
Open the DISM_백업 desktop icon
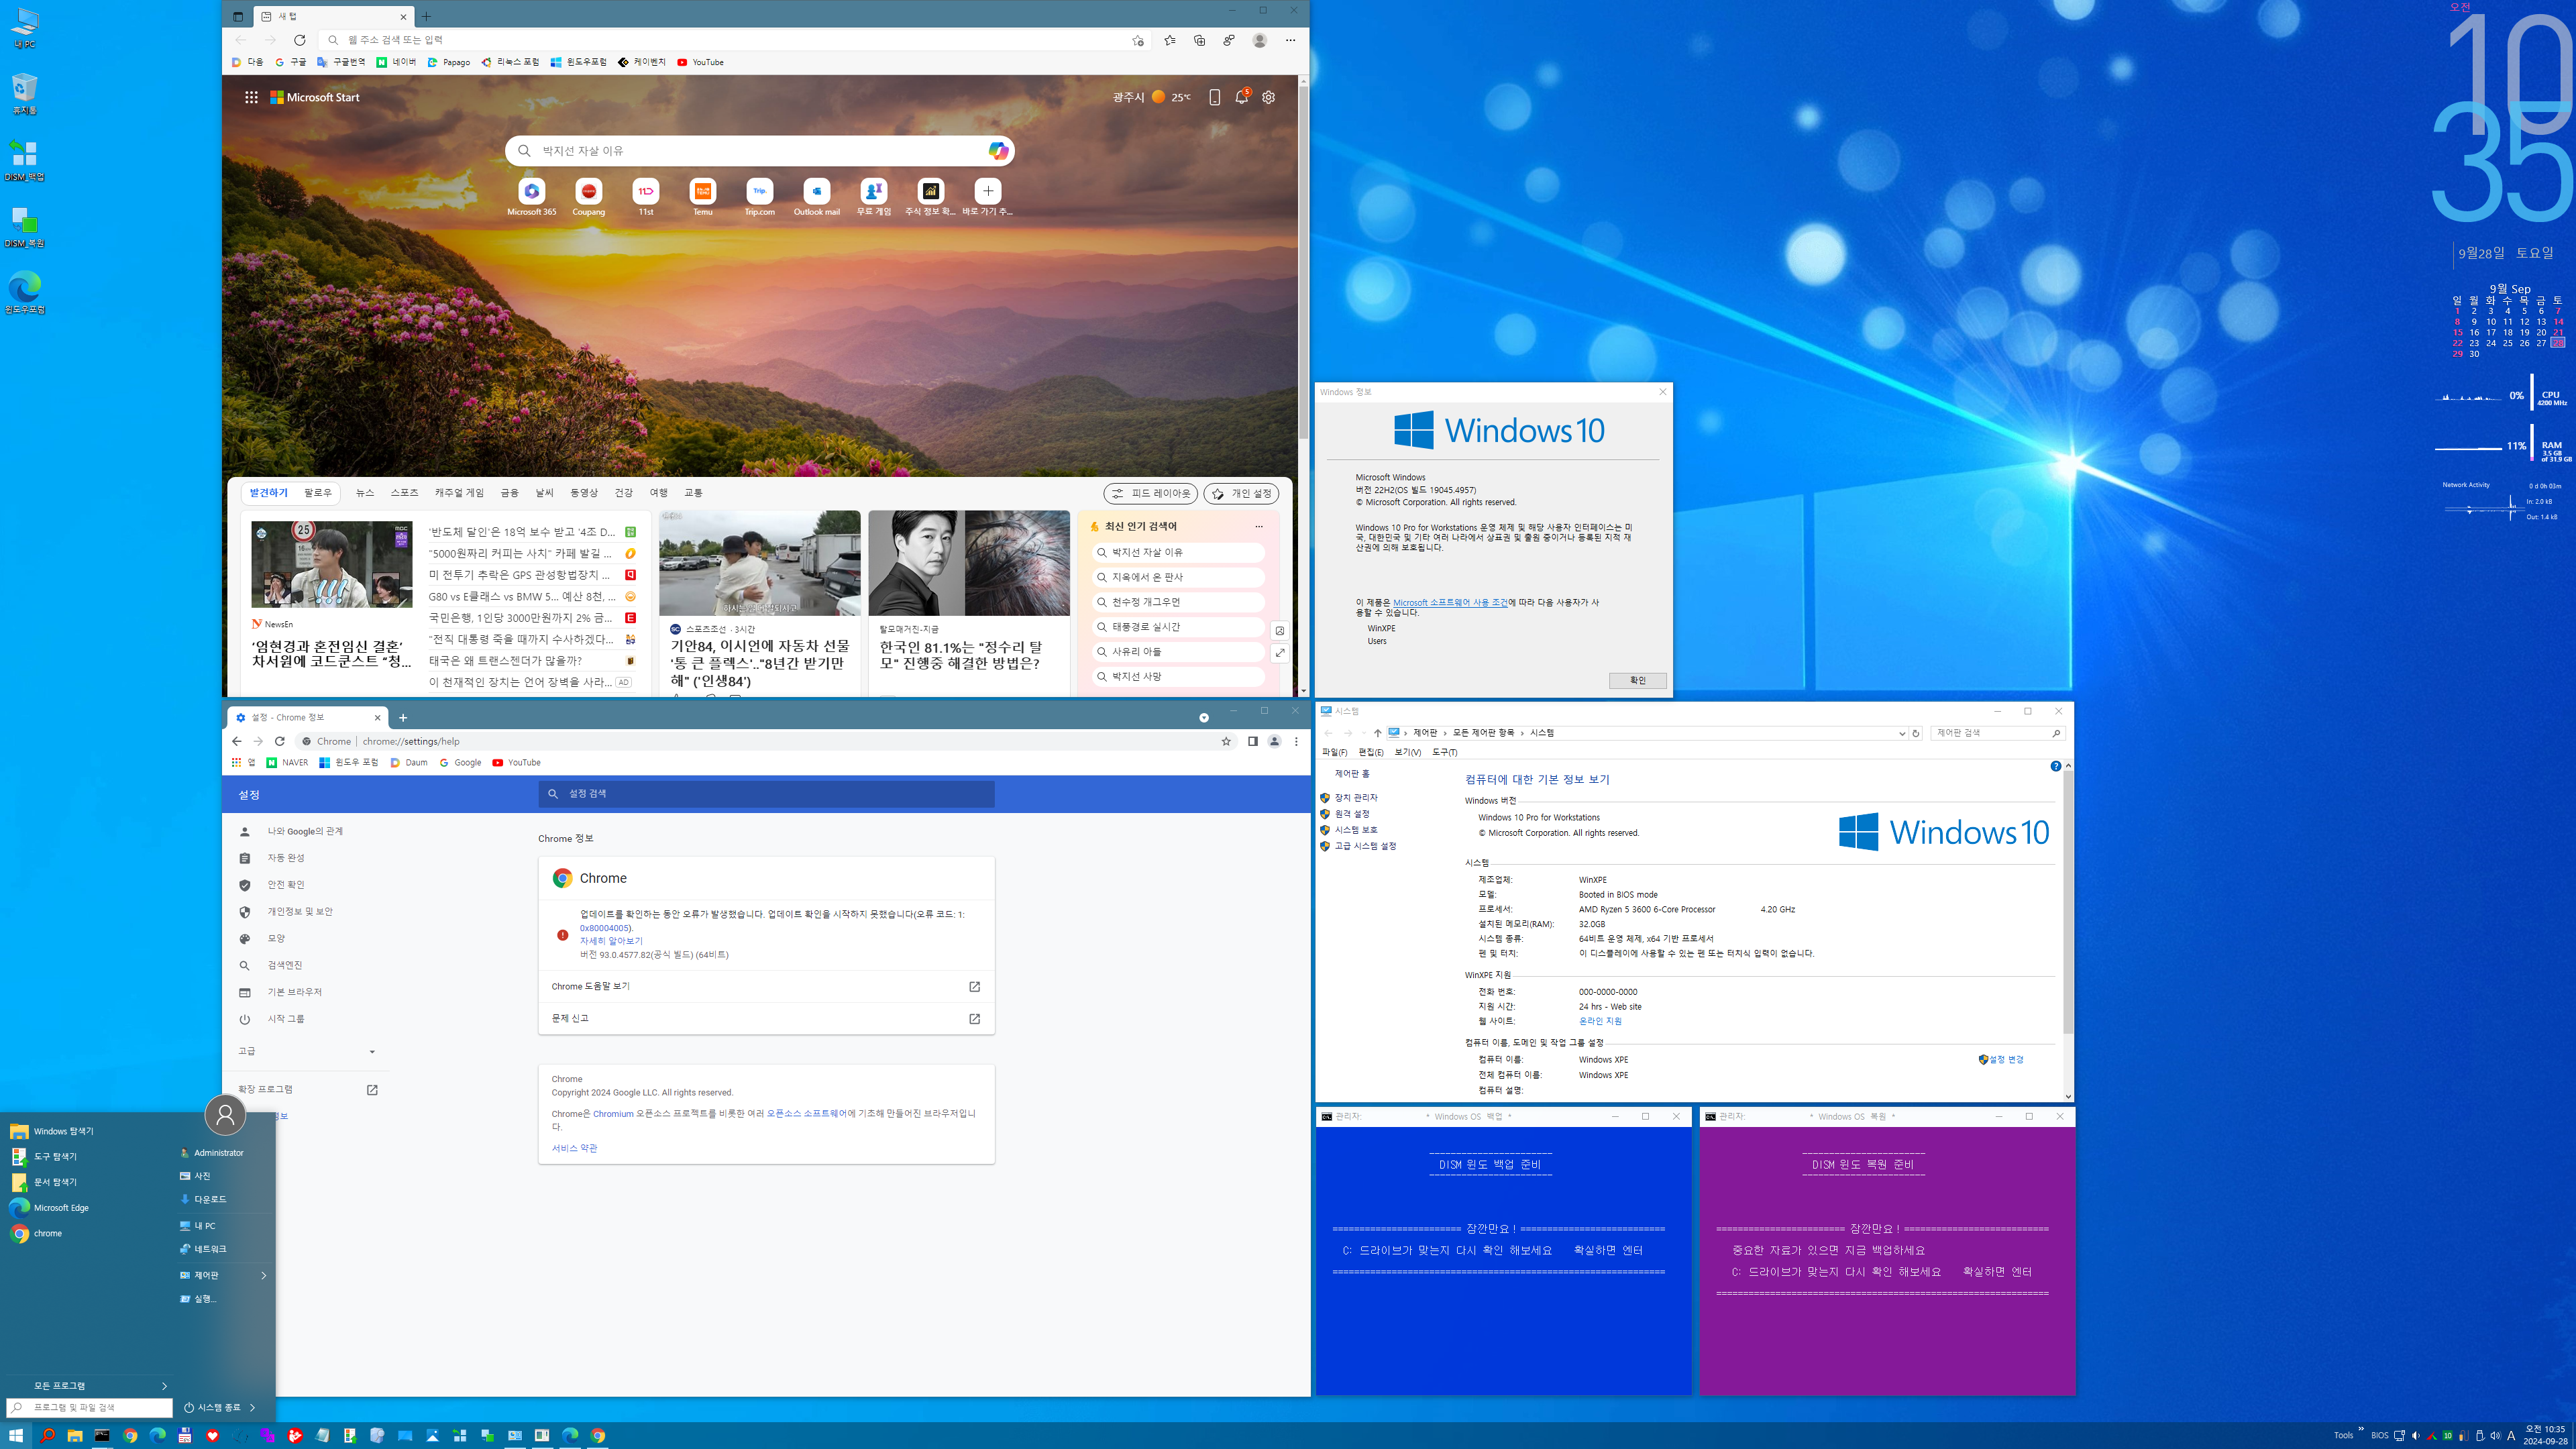click(25, 160)
